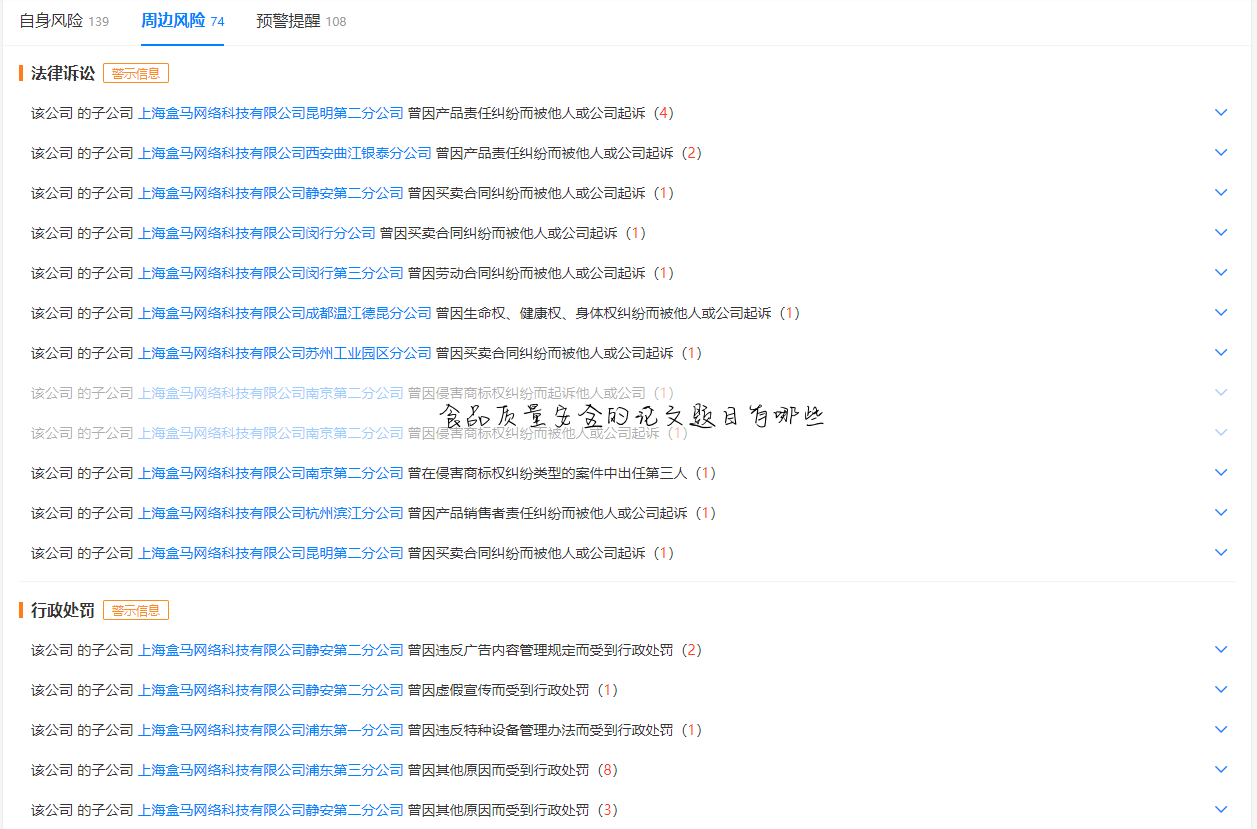Image resolution: width=1257 pixels, height=829 pixels.
Task: Open the 闵行第三分公司 company link
Action: [x=271, y=273]
